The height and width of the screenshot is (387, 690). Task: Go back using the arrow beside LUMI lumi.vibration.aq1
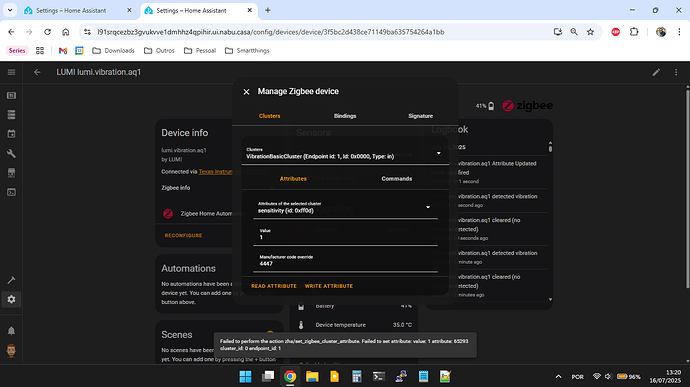[37, 72]
